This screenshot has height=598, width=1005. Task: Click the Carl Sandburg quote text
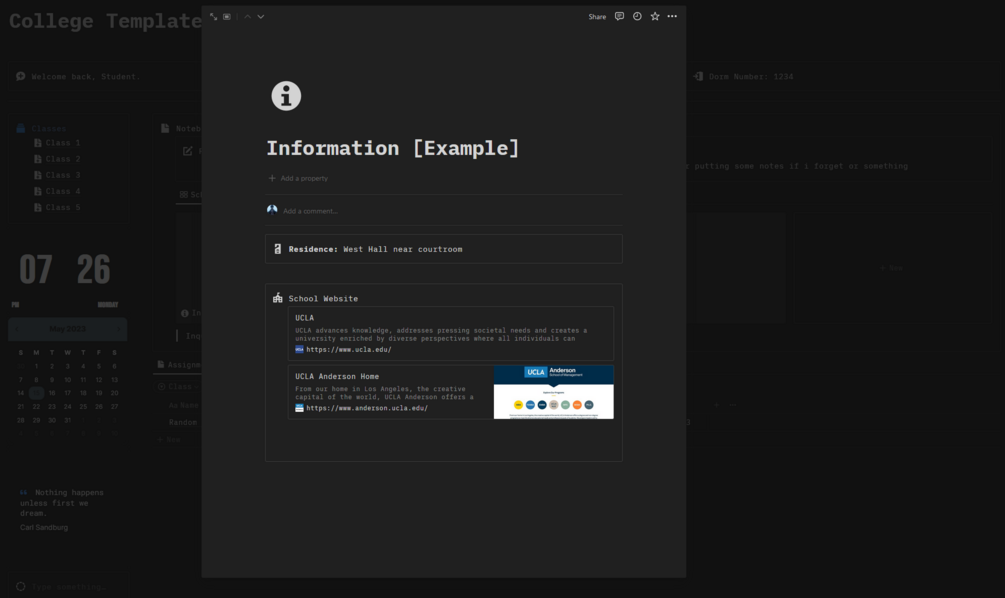[62, 502]
